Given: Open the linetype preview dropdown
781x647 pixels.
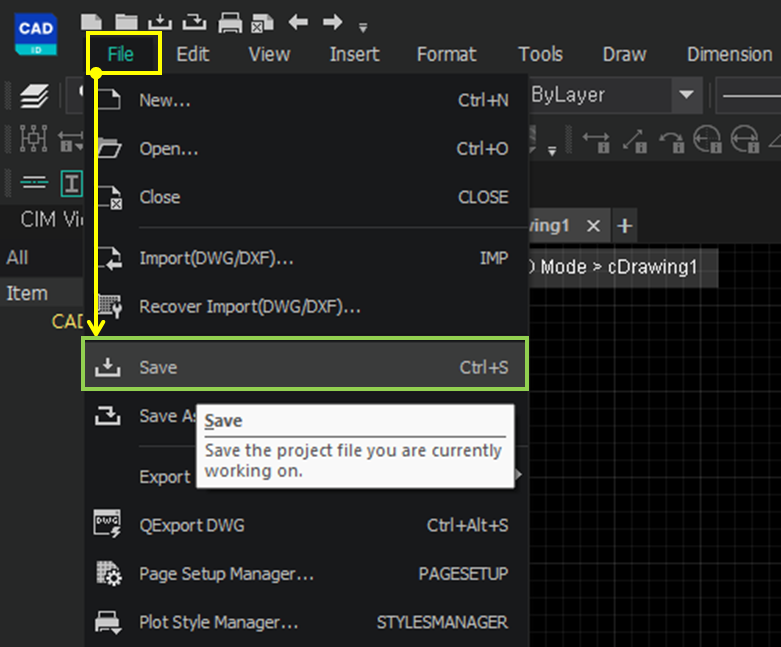Looking at the screenshot, I should [x=748, y=95].
